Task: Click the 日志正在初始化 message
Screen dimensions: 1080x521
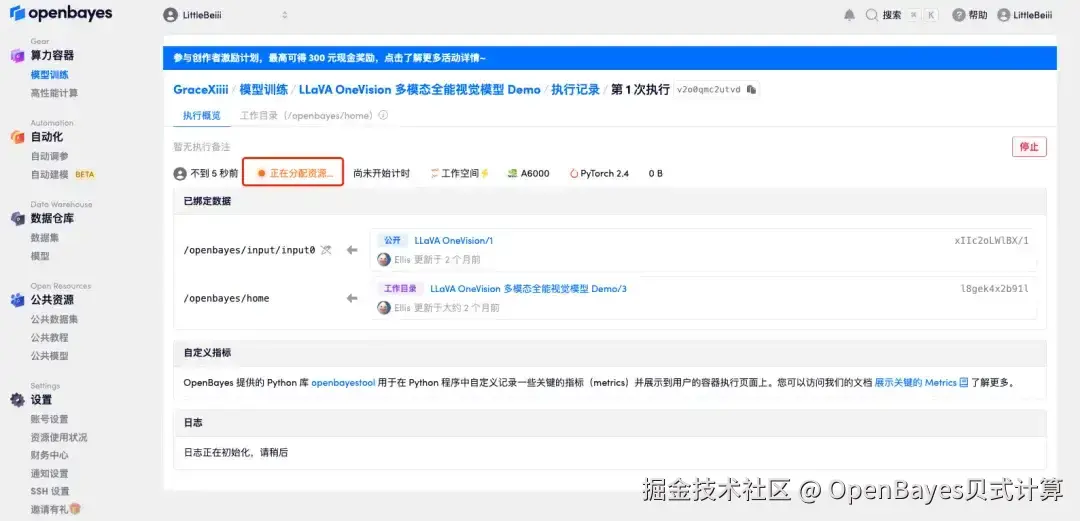Action: click(236, 453)
